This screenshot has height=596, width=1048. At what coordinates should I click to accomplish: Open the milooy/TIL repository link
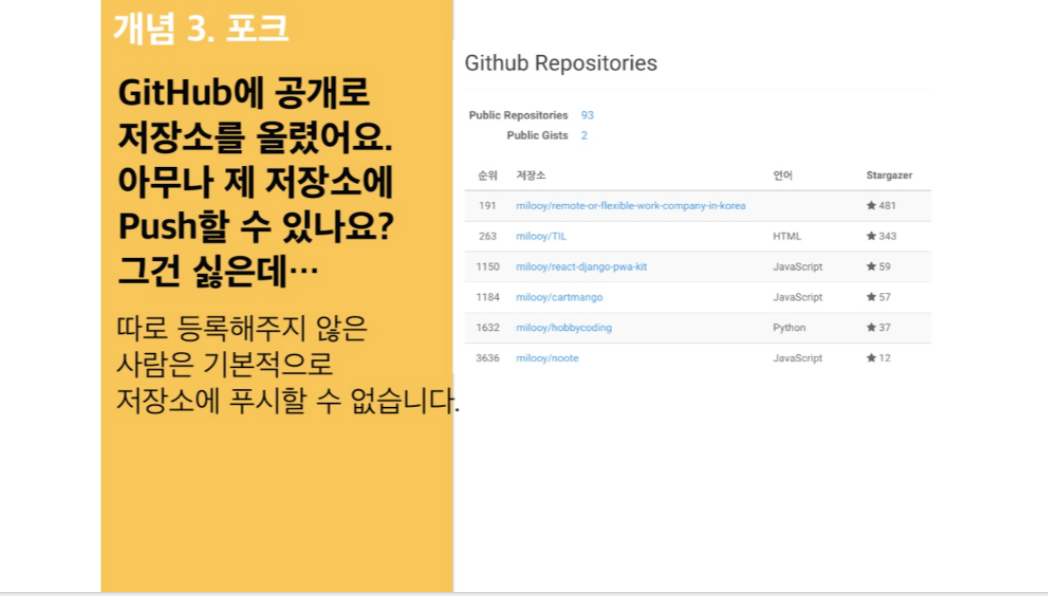point(541,236)
